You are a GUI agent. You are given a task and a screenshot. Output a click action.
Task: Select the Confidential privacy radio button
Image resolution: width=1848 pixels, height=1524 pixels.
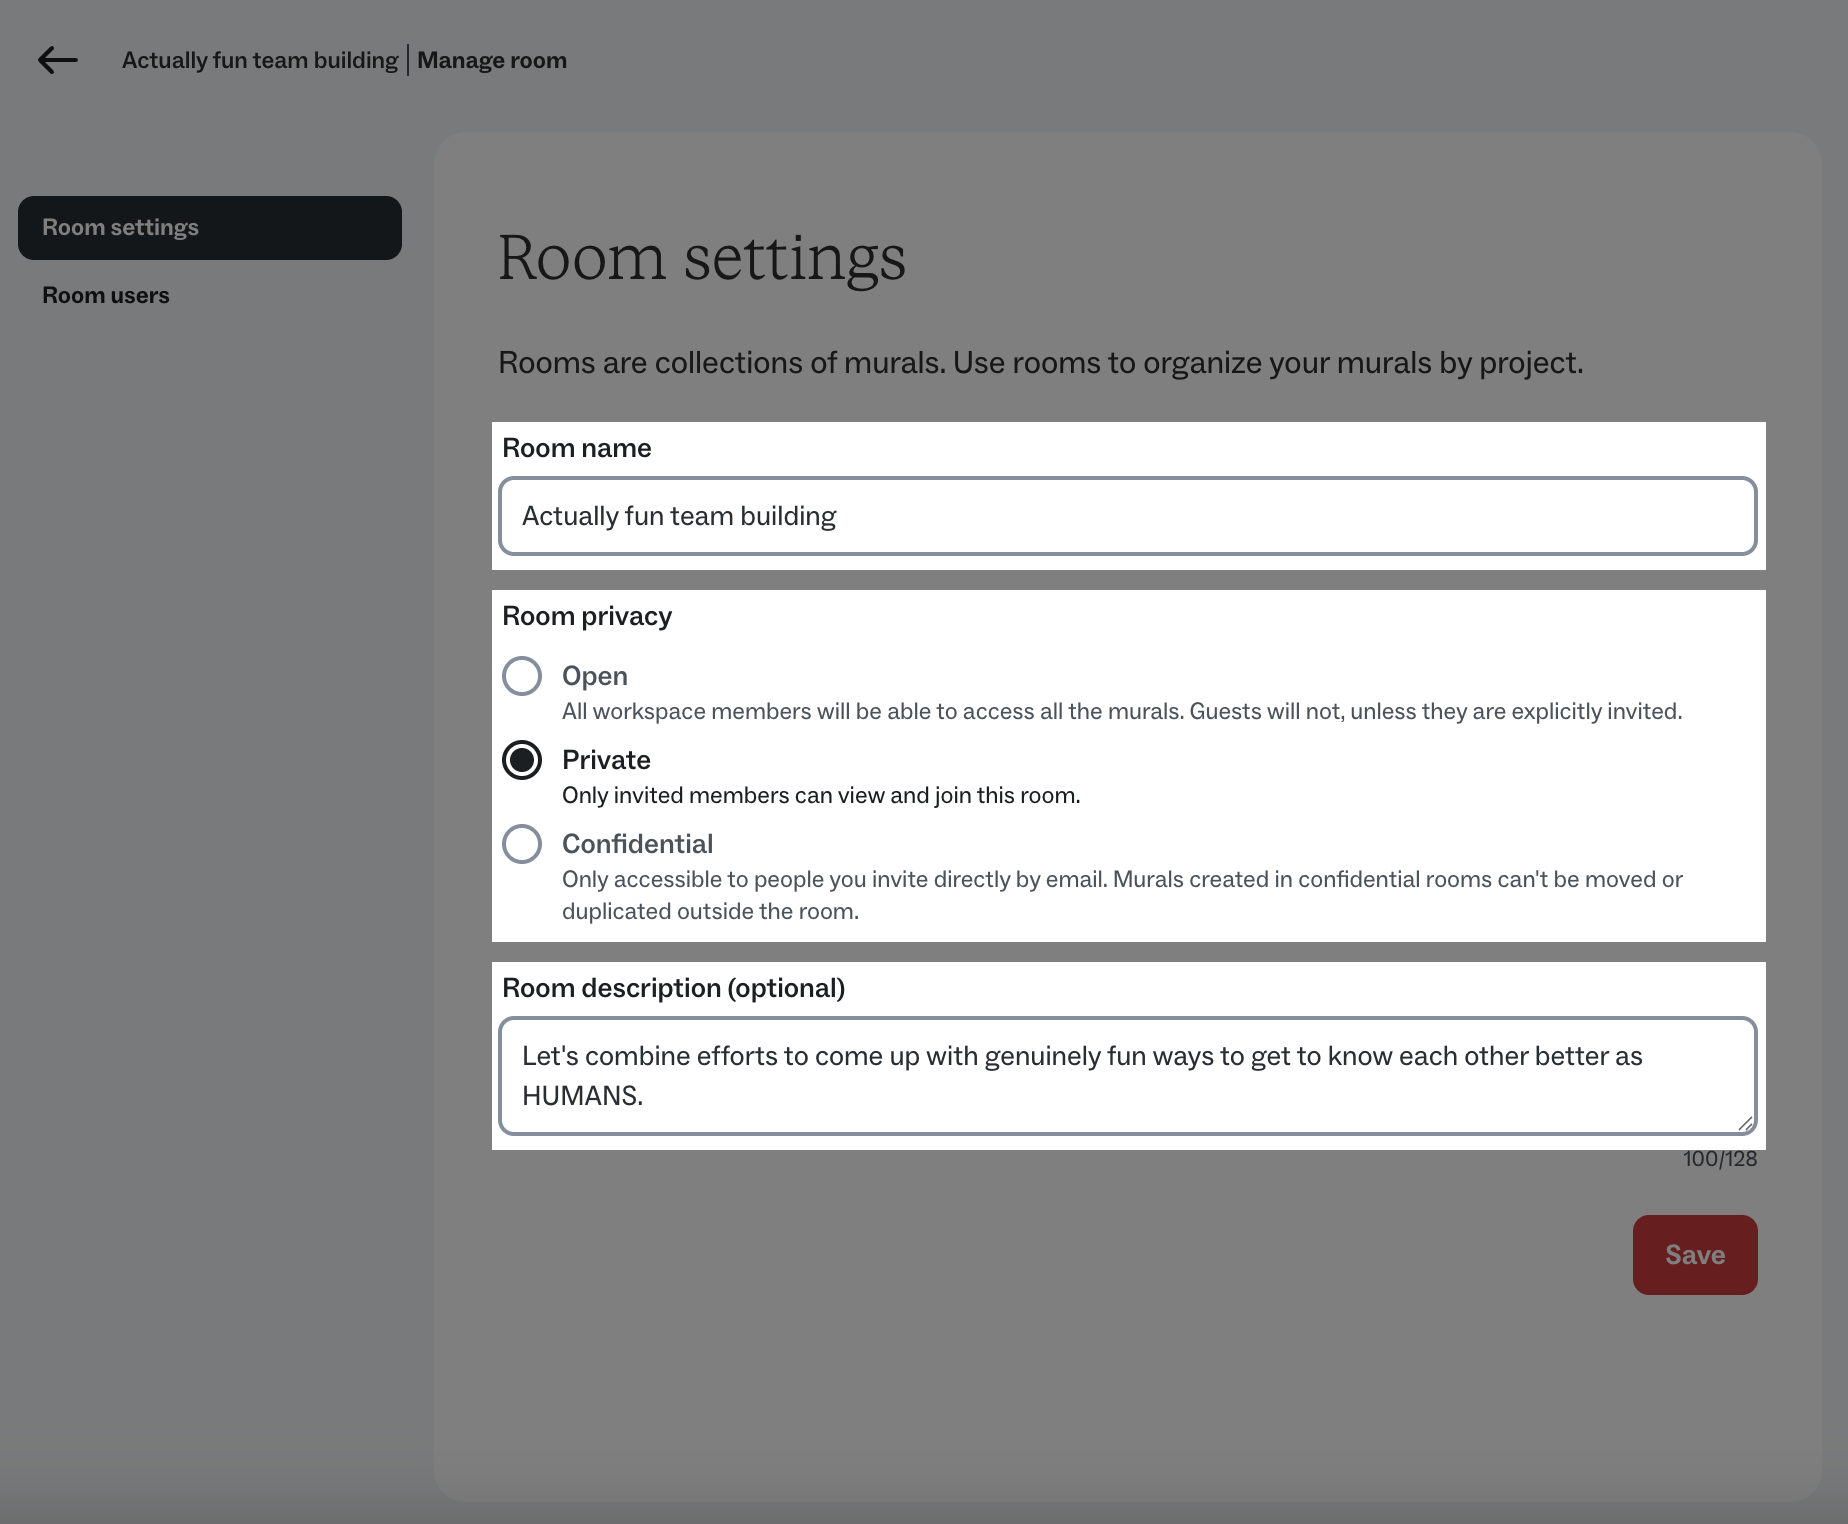pos(522,844)
